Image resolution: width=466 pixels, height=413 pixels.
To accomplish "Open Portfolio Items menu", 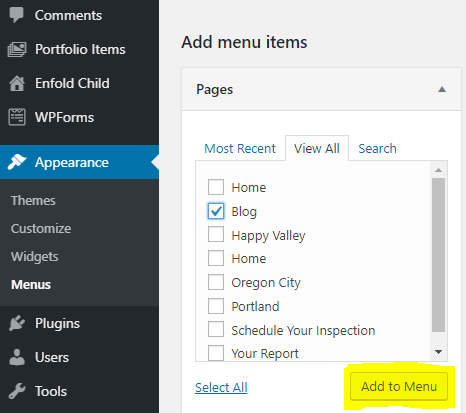I will click(79, 49).
